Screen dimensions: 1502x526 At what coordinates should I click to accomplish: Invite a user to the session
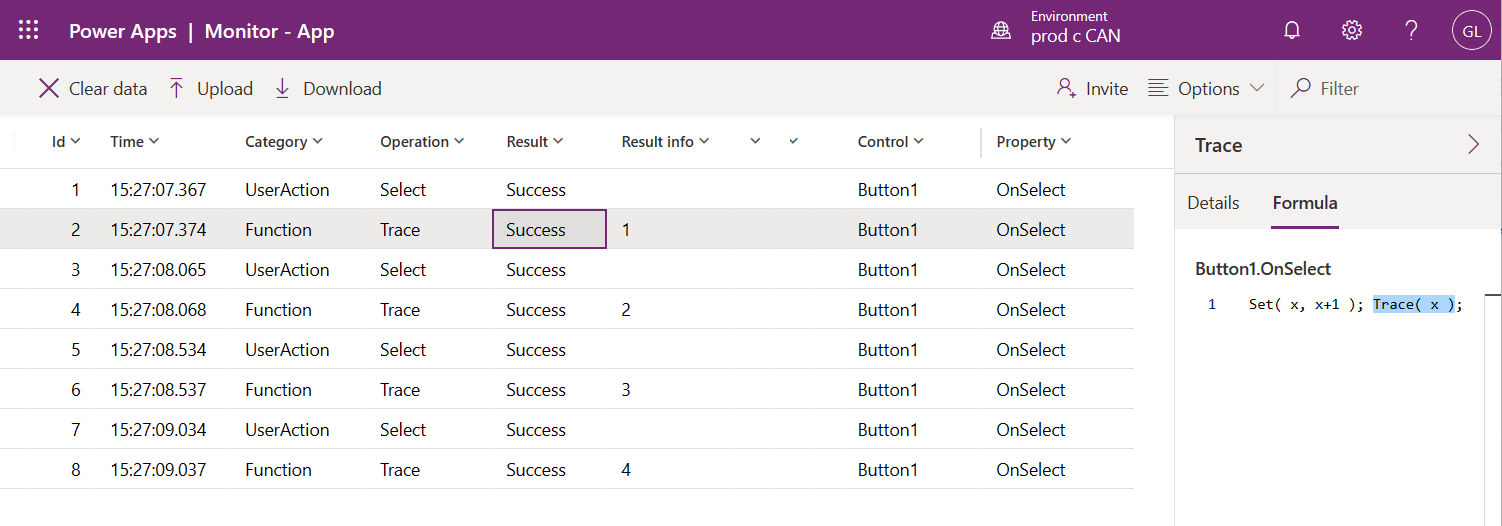[1092, 88]
